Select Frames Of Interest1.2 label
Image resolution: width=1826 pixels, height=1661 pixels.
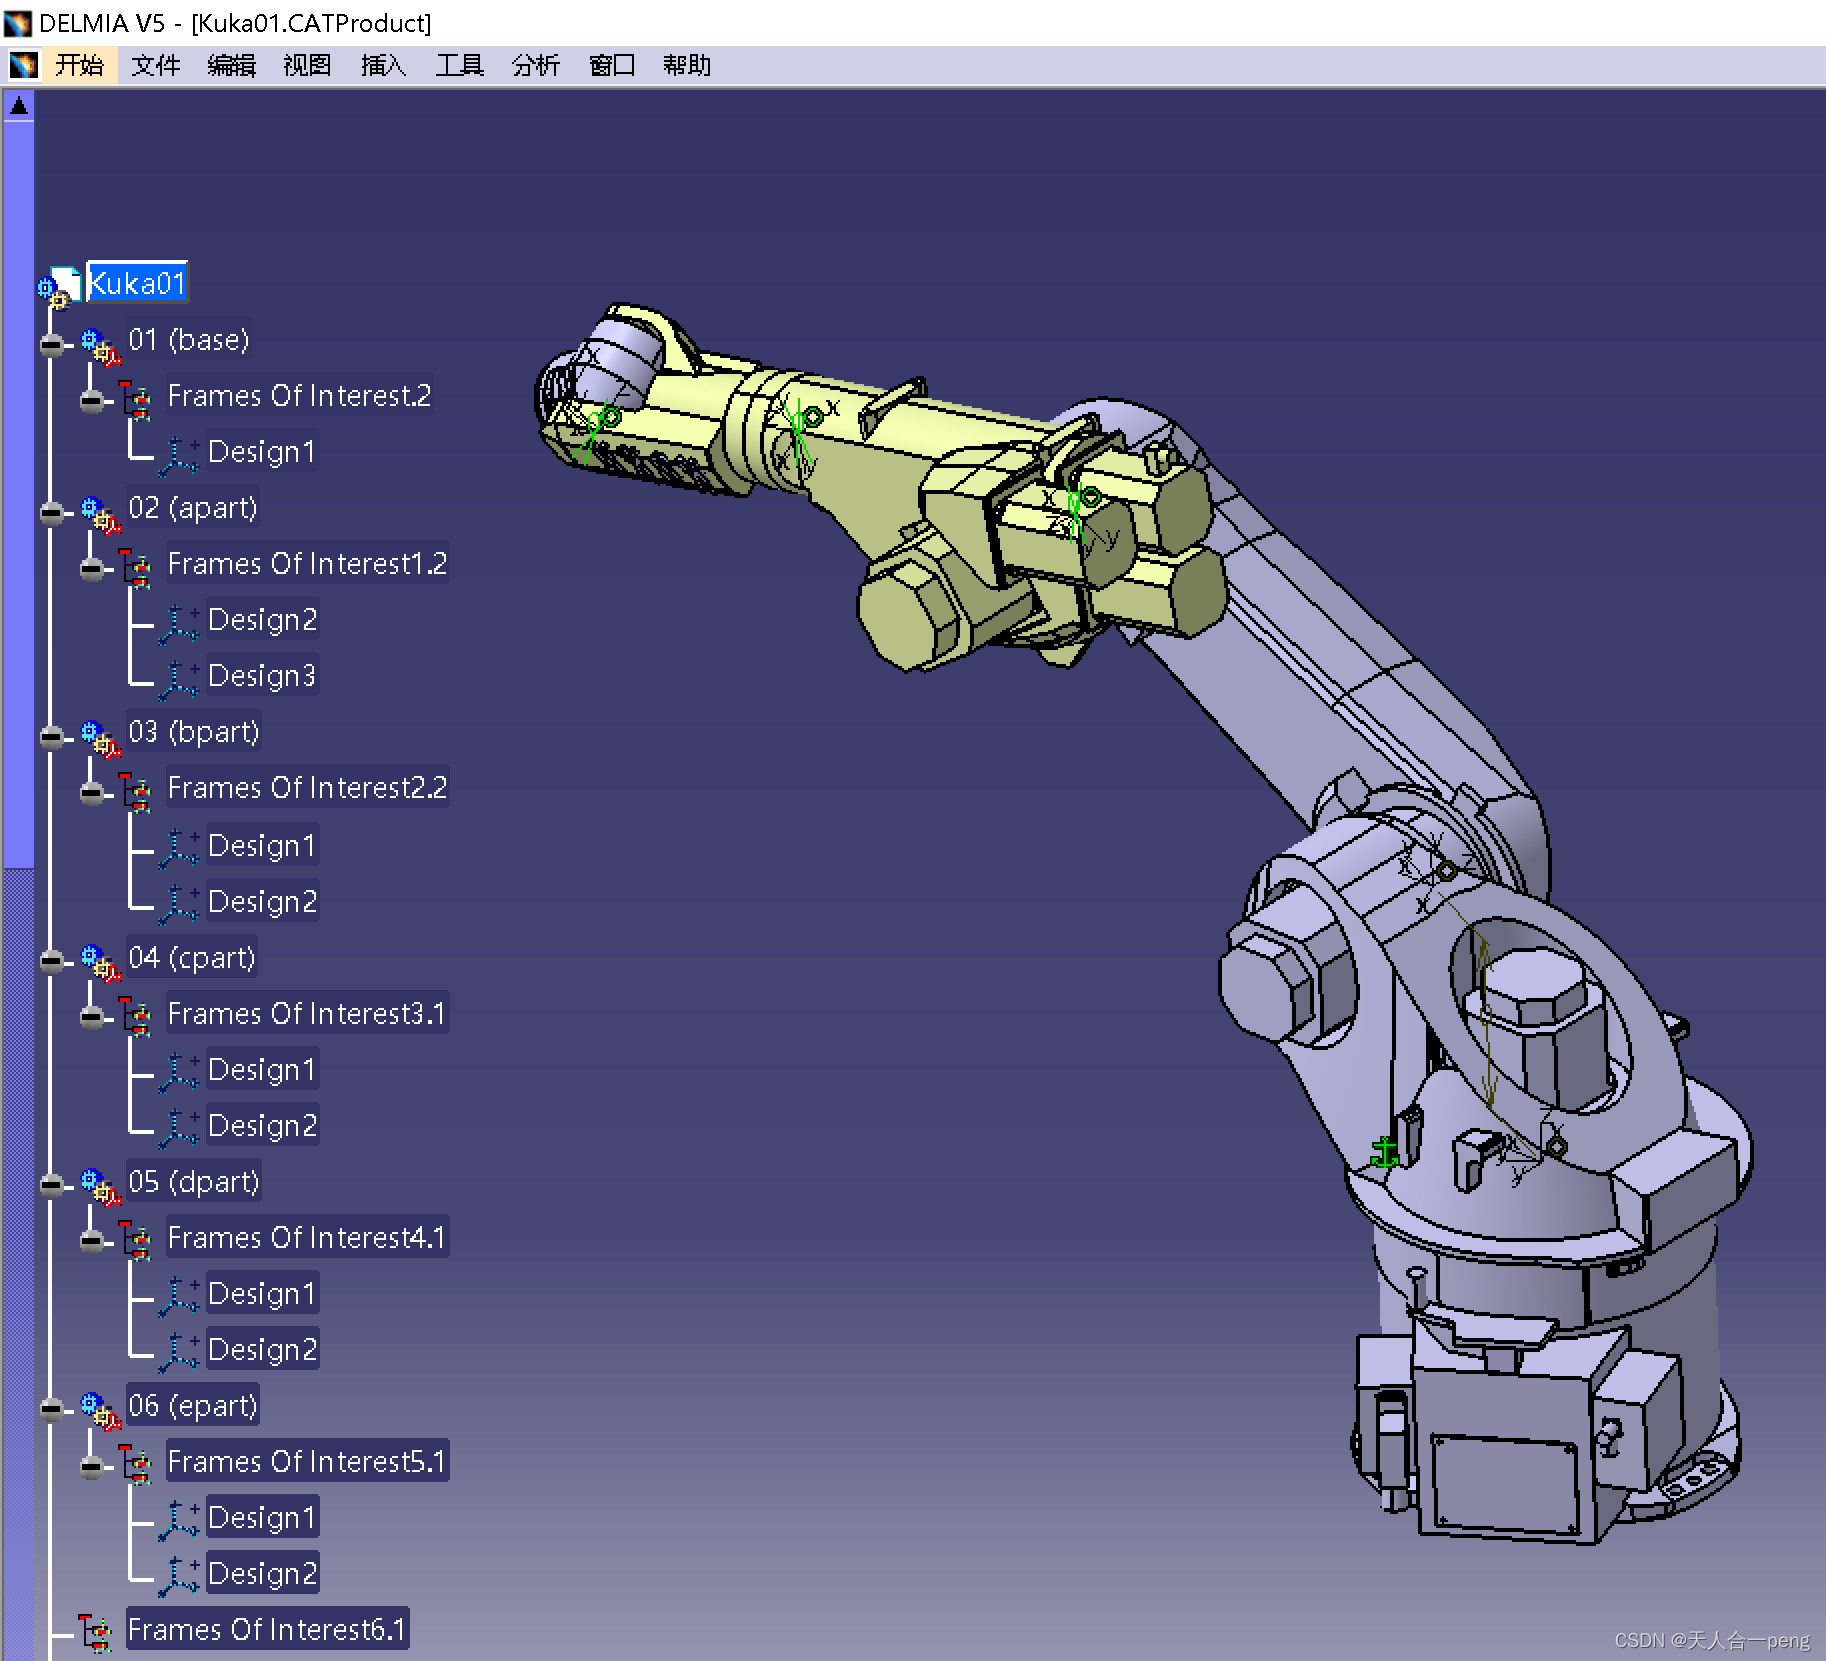(x=307, y=564)
